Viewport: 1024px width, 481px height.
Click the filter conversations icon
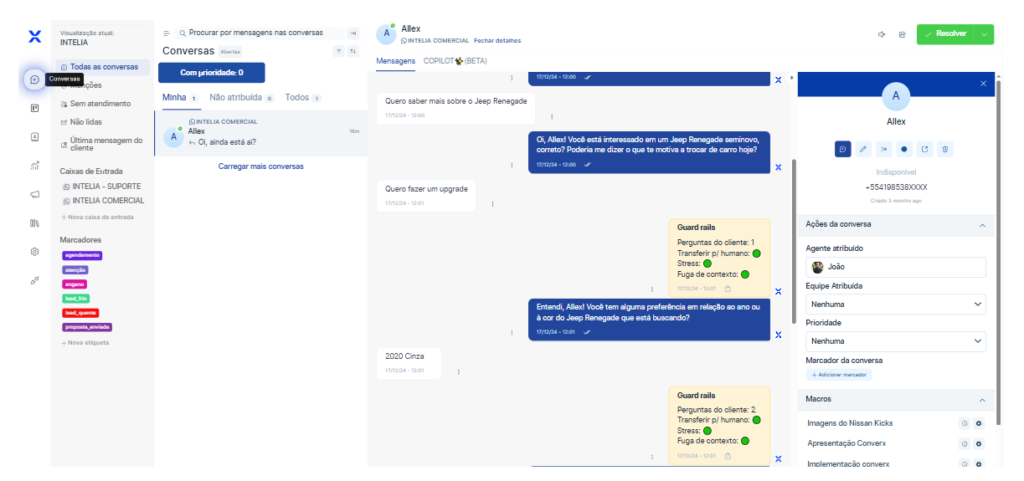click(338, 51)
